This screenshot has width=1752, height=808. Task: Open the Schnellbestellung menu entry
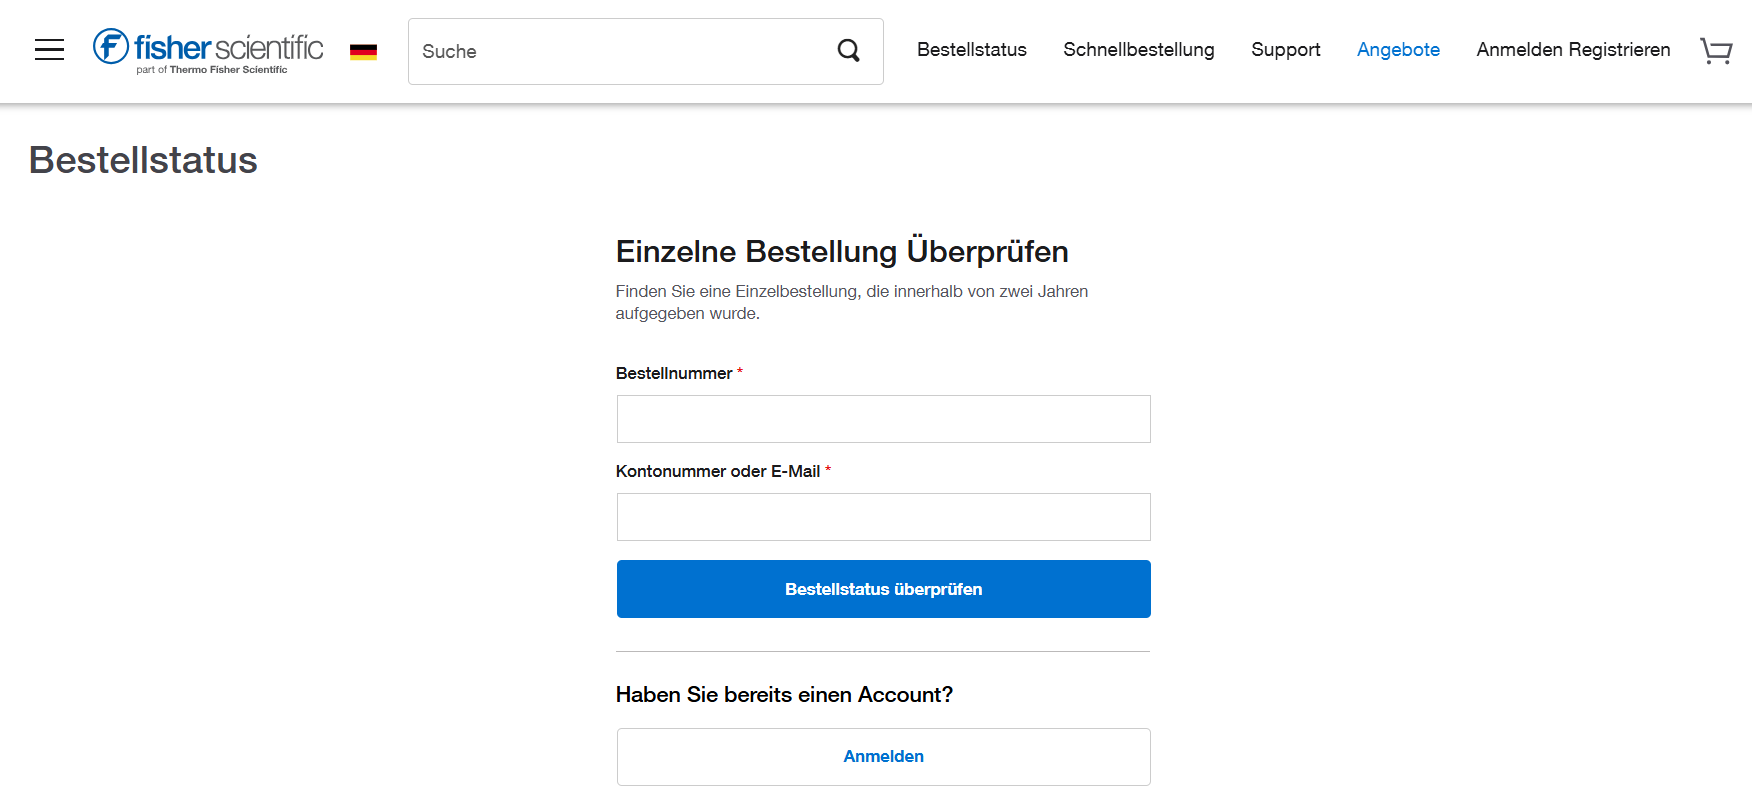pyautogui.click(x=1138, y=49)
